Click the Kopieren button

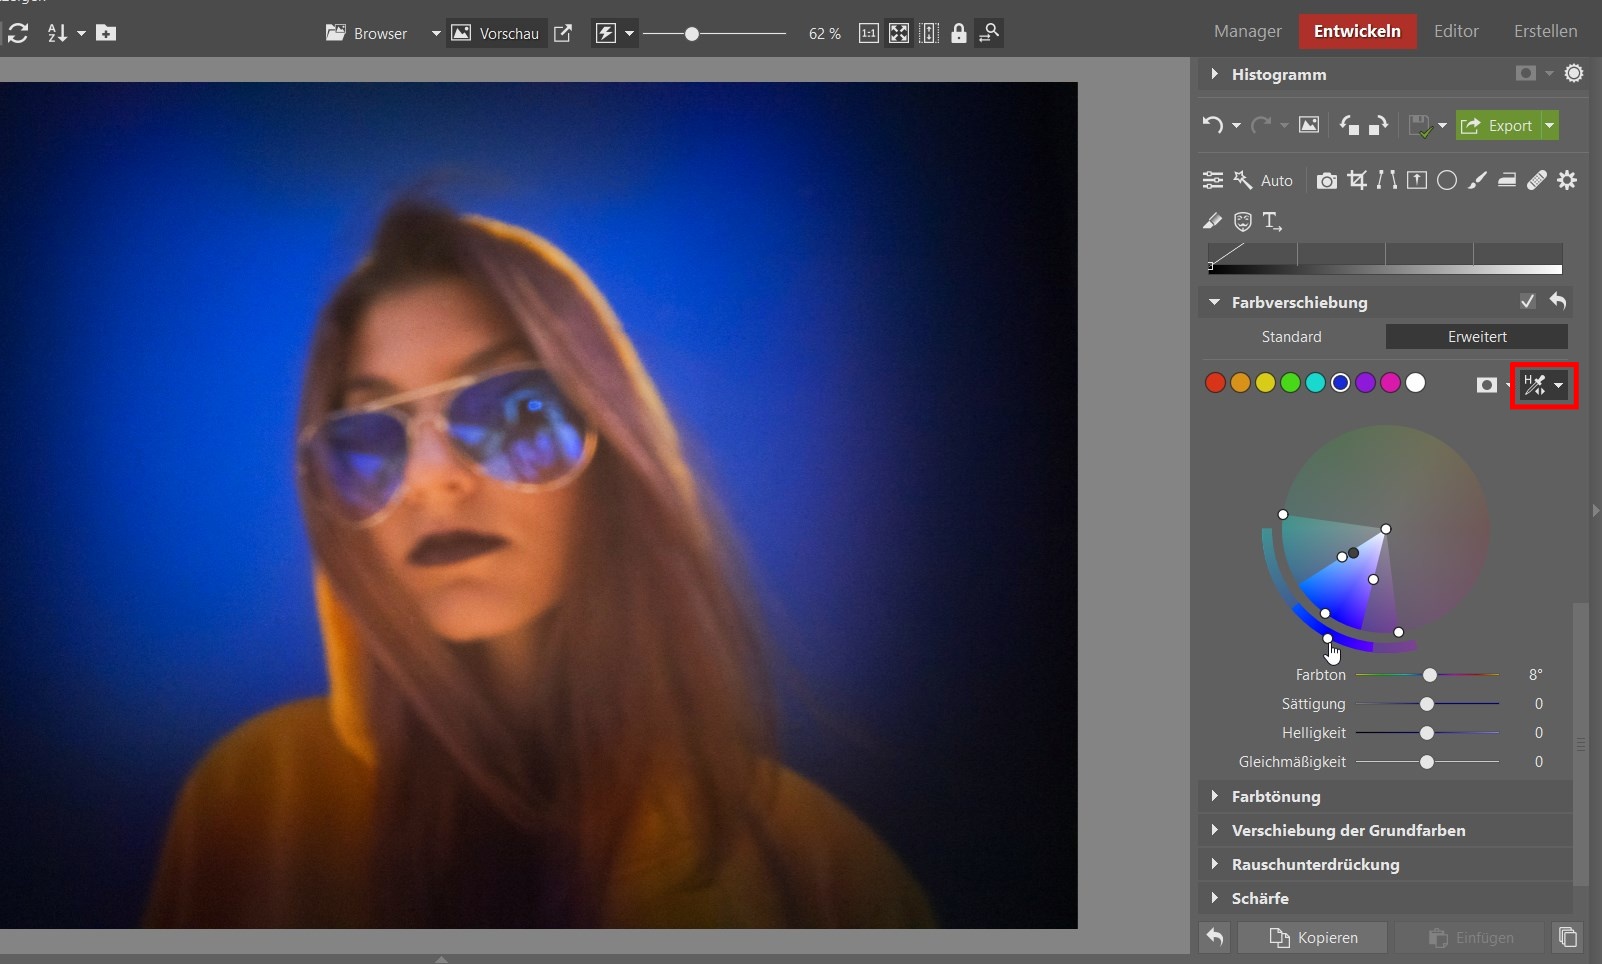coord(1313,937)
